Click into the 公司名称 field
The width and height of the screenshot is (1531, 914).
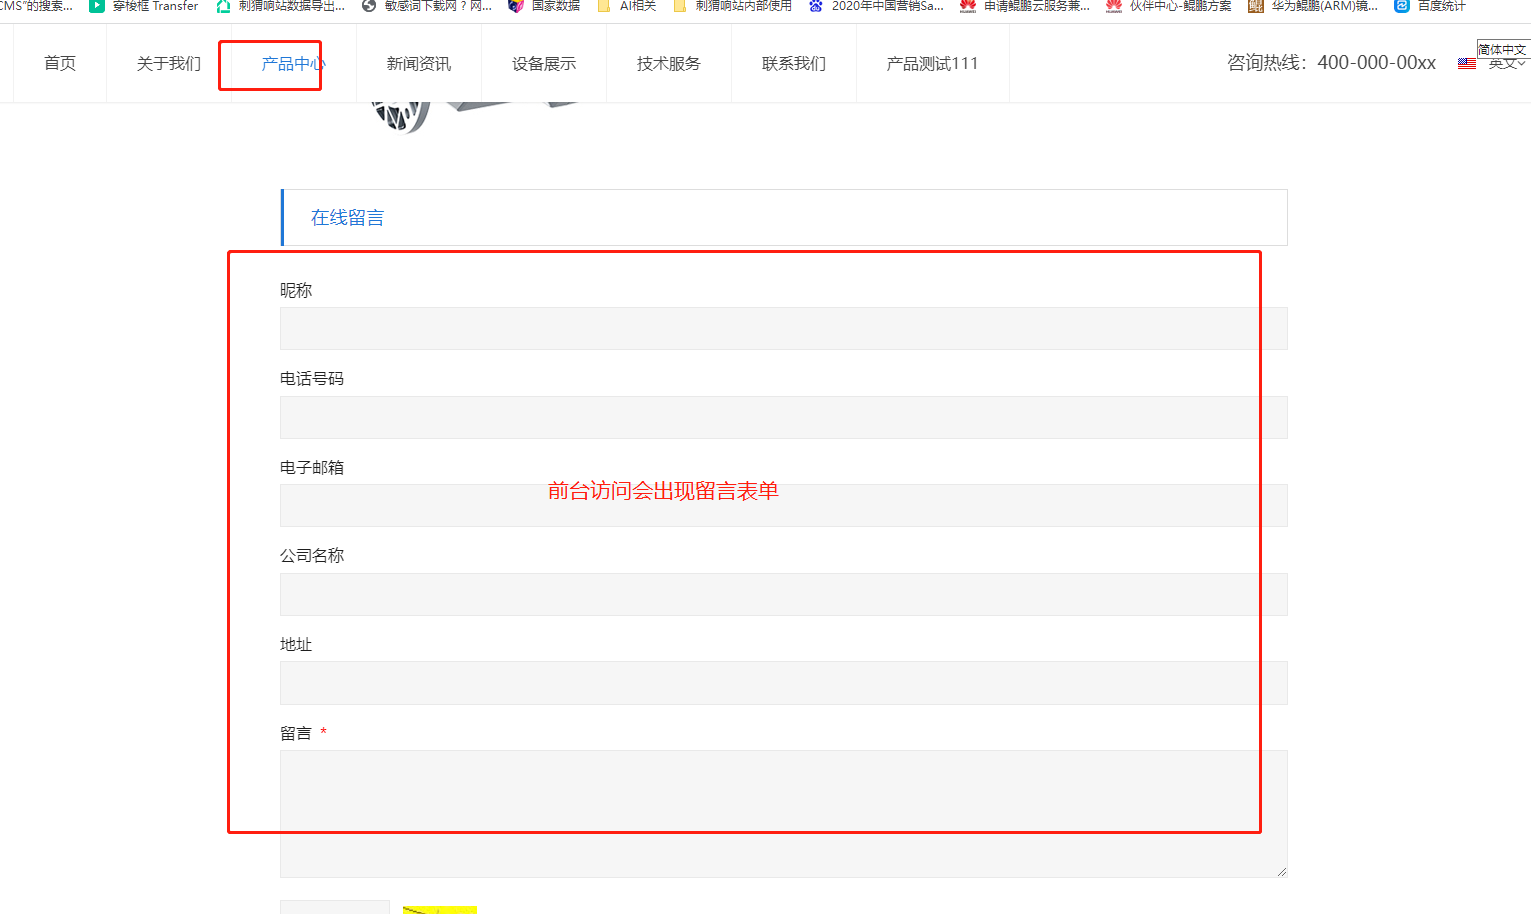click(x=783, y=595)
